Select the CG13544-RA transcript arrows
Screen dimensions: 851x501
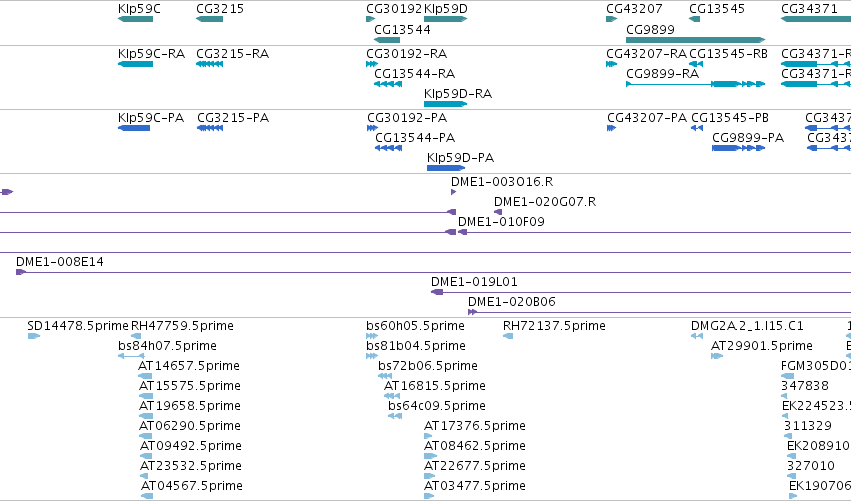tap(388, 84)
